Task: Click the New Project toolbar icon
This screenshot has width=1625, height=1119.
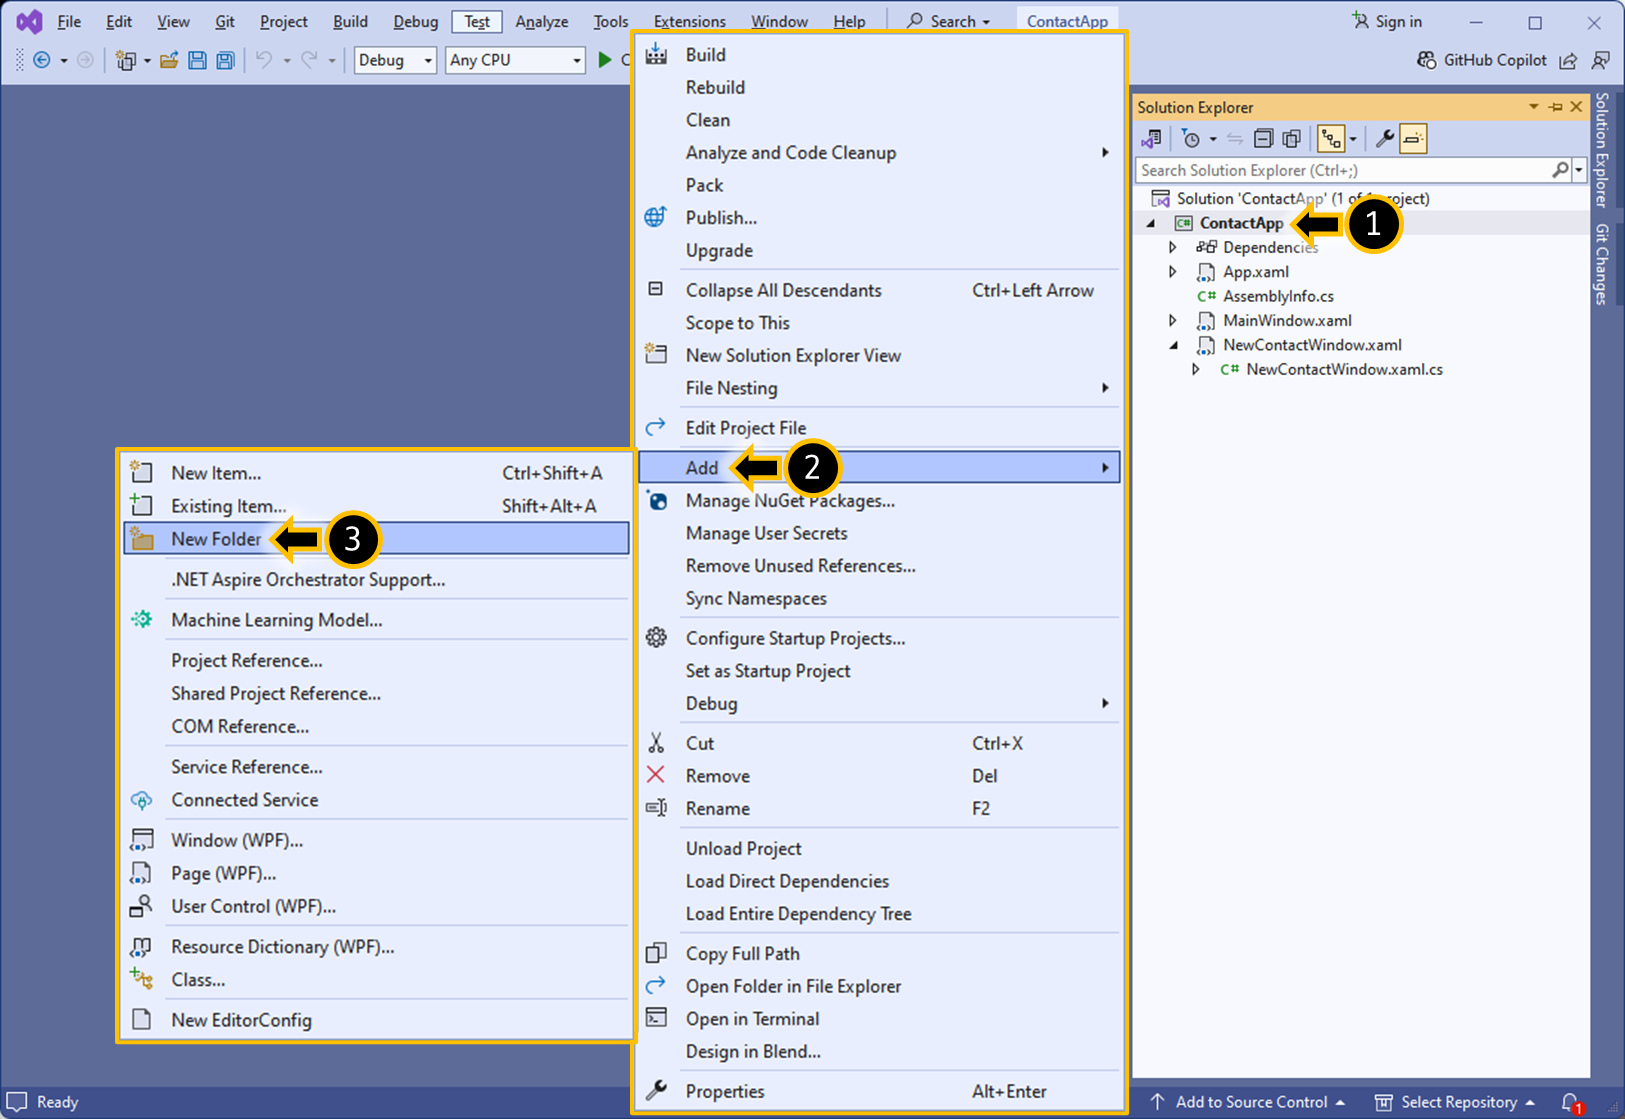Action: point(125,60)
